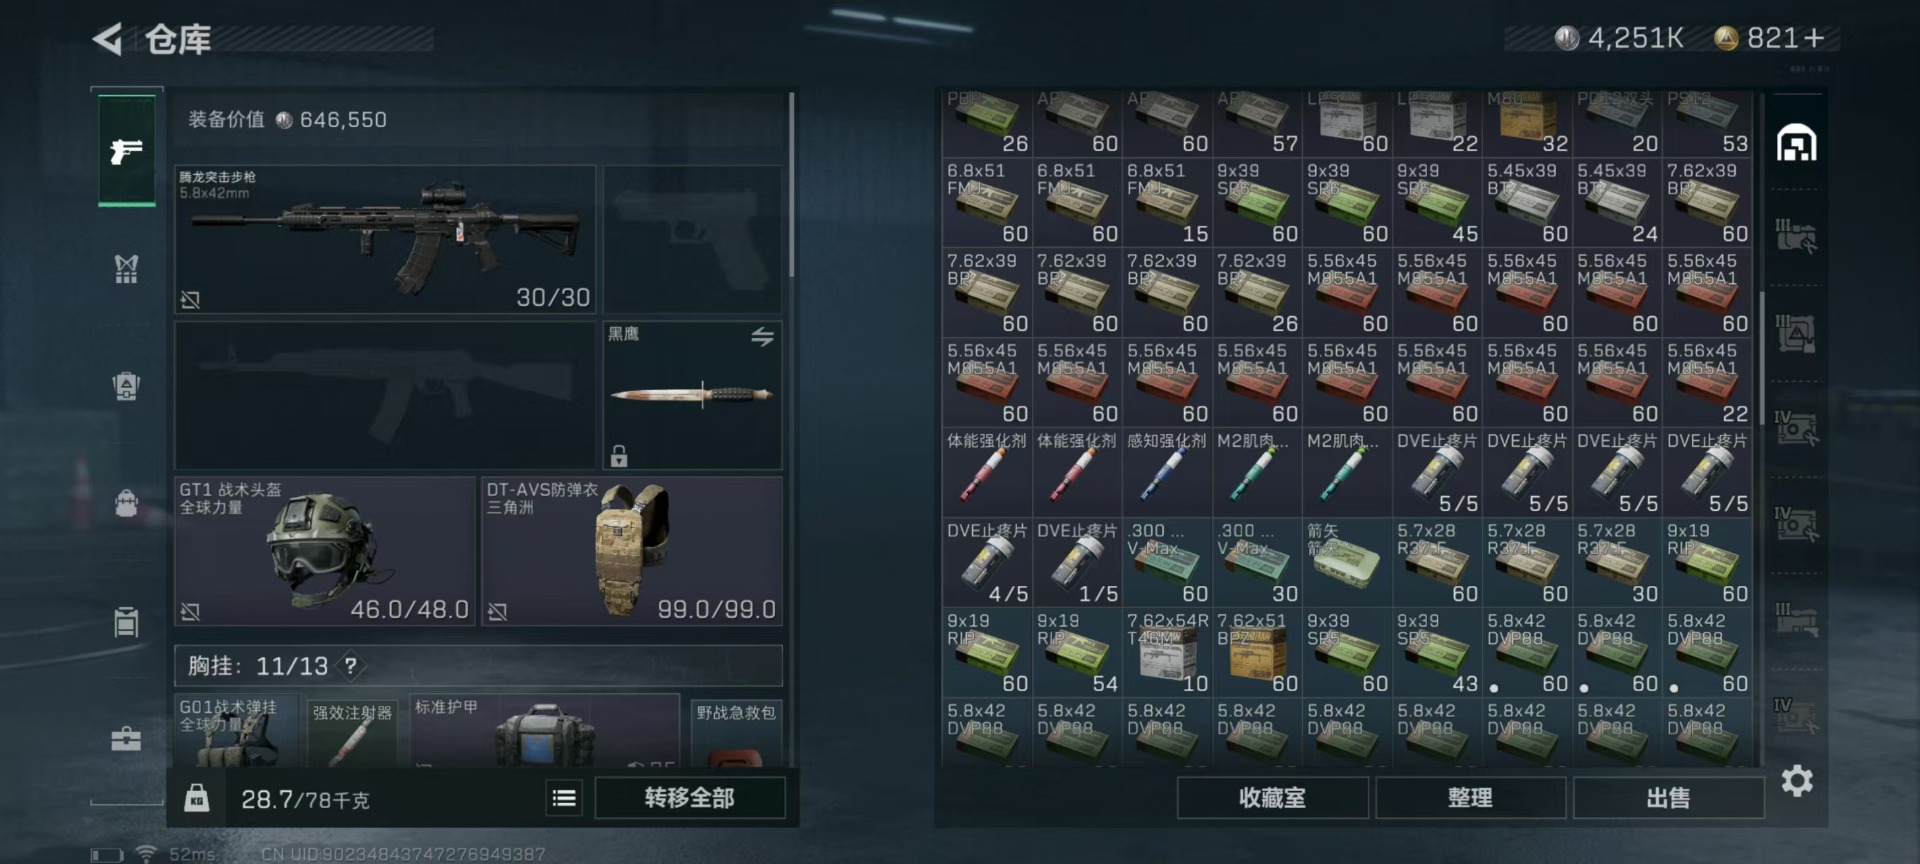Select the weapons tab with gun icon
Screen dimensions: 1920x864
point(126,151)
